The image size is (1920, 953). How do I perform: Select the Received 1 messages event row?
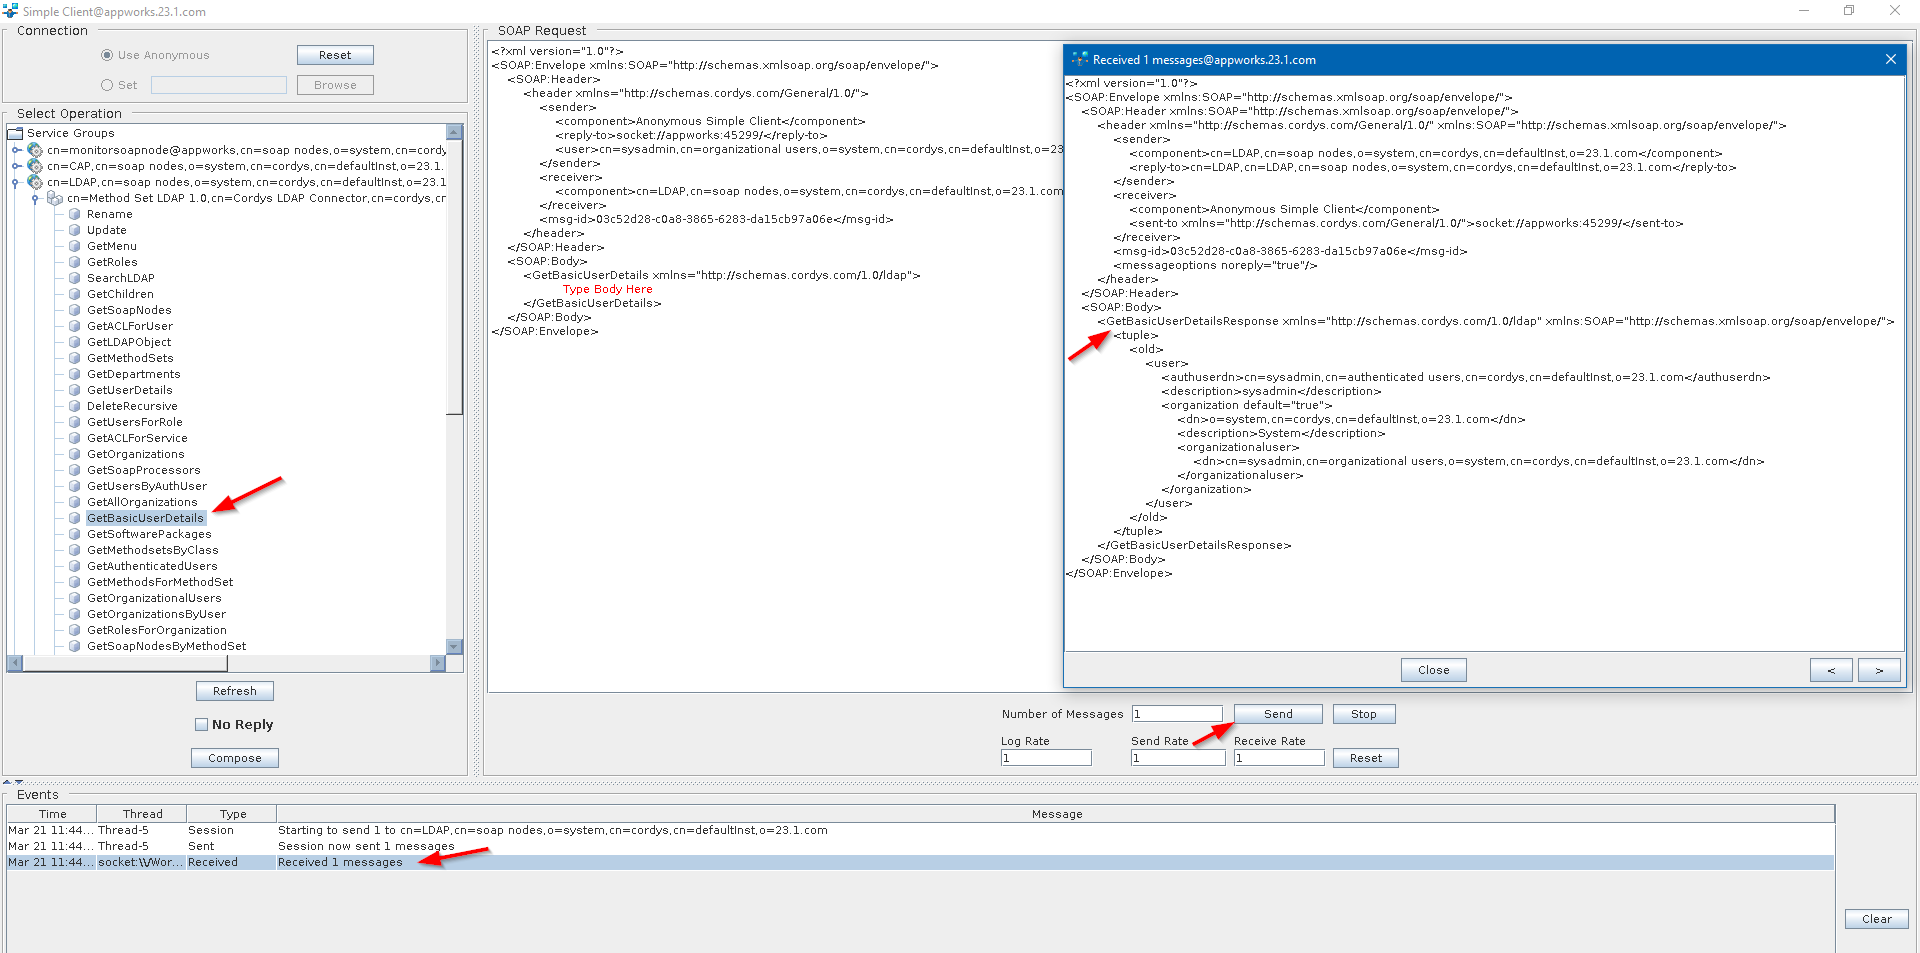pos(340,862)
